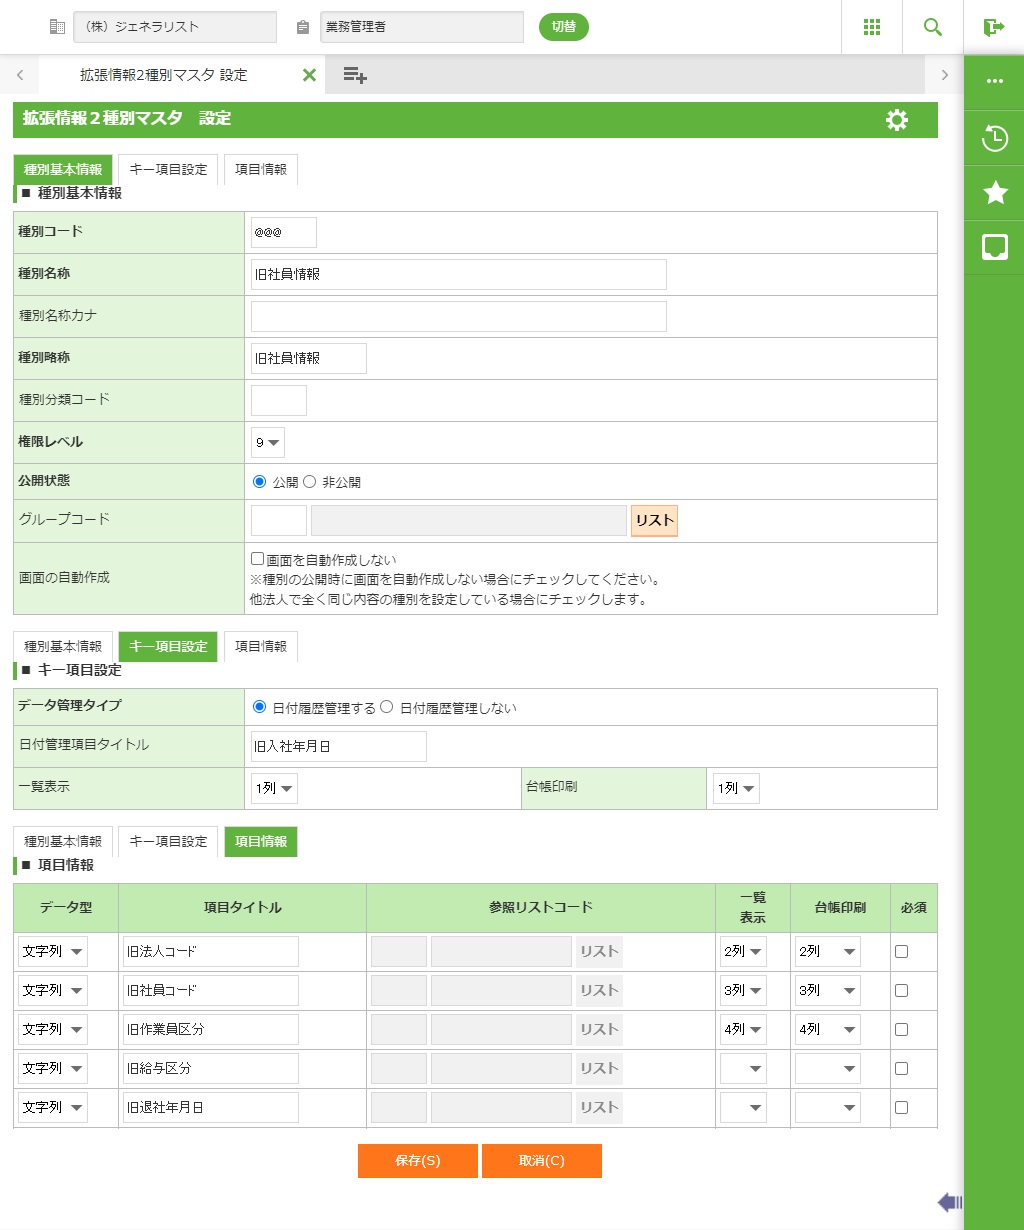This screenshot has height=1230, width=1024.
Task: Select 日付履歴管理しない radio option
Action: pos(387,707)
